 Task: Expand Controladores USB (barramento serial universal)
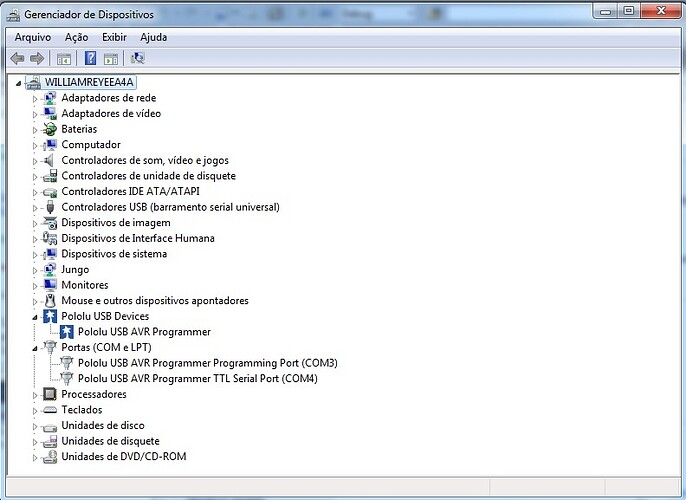[x=35, y=207]
